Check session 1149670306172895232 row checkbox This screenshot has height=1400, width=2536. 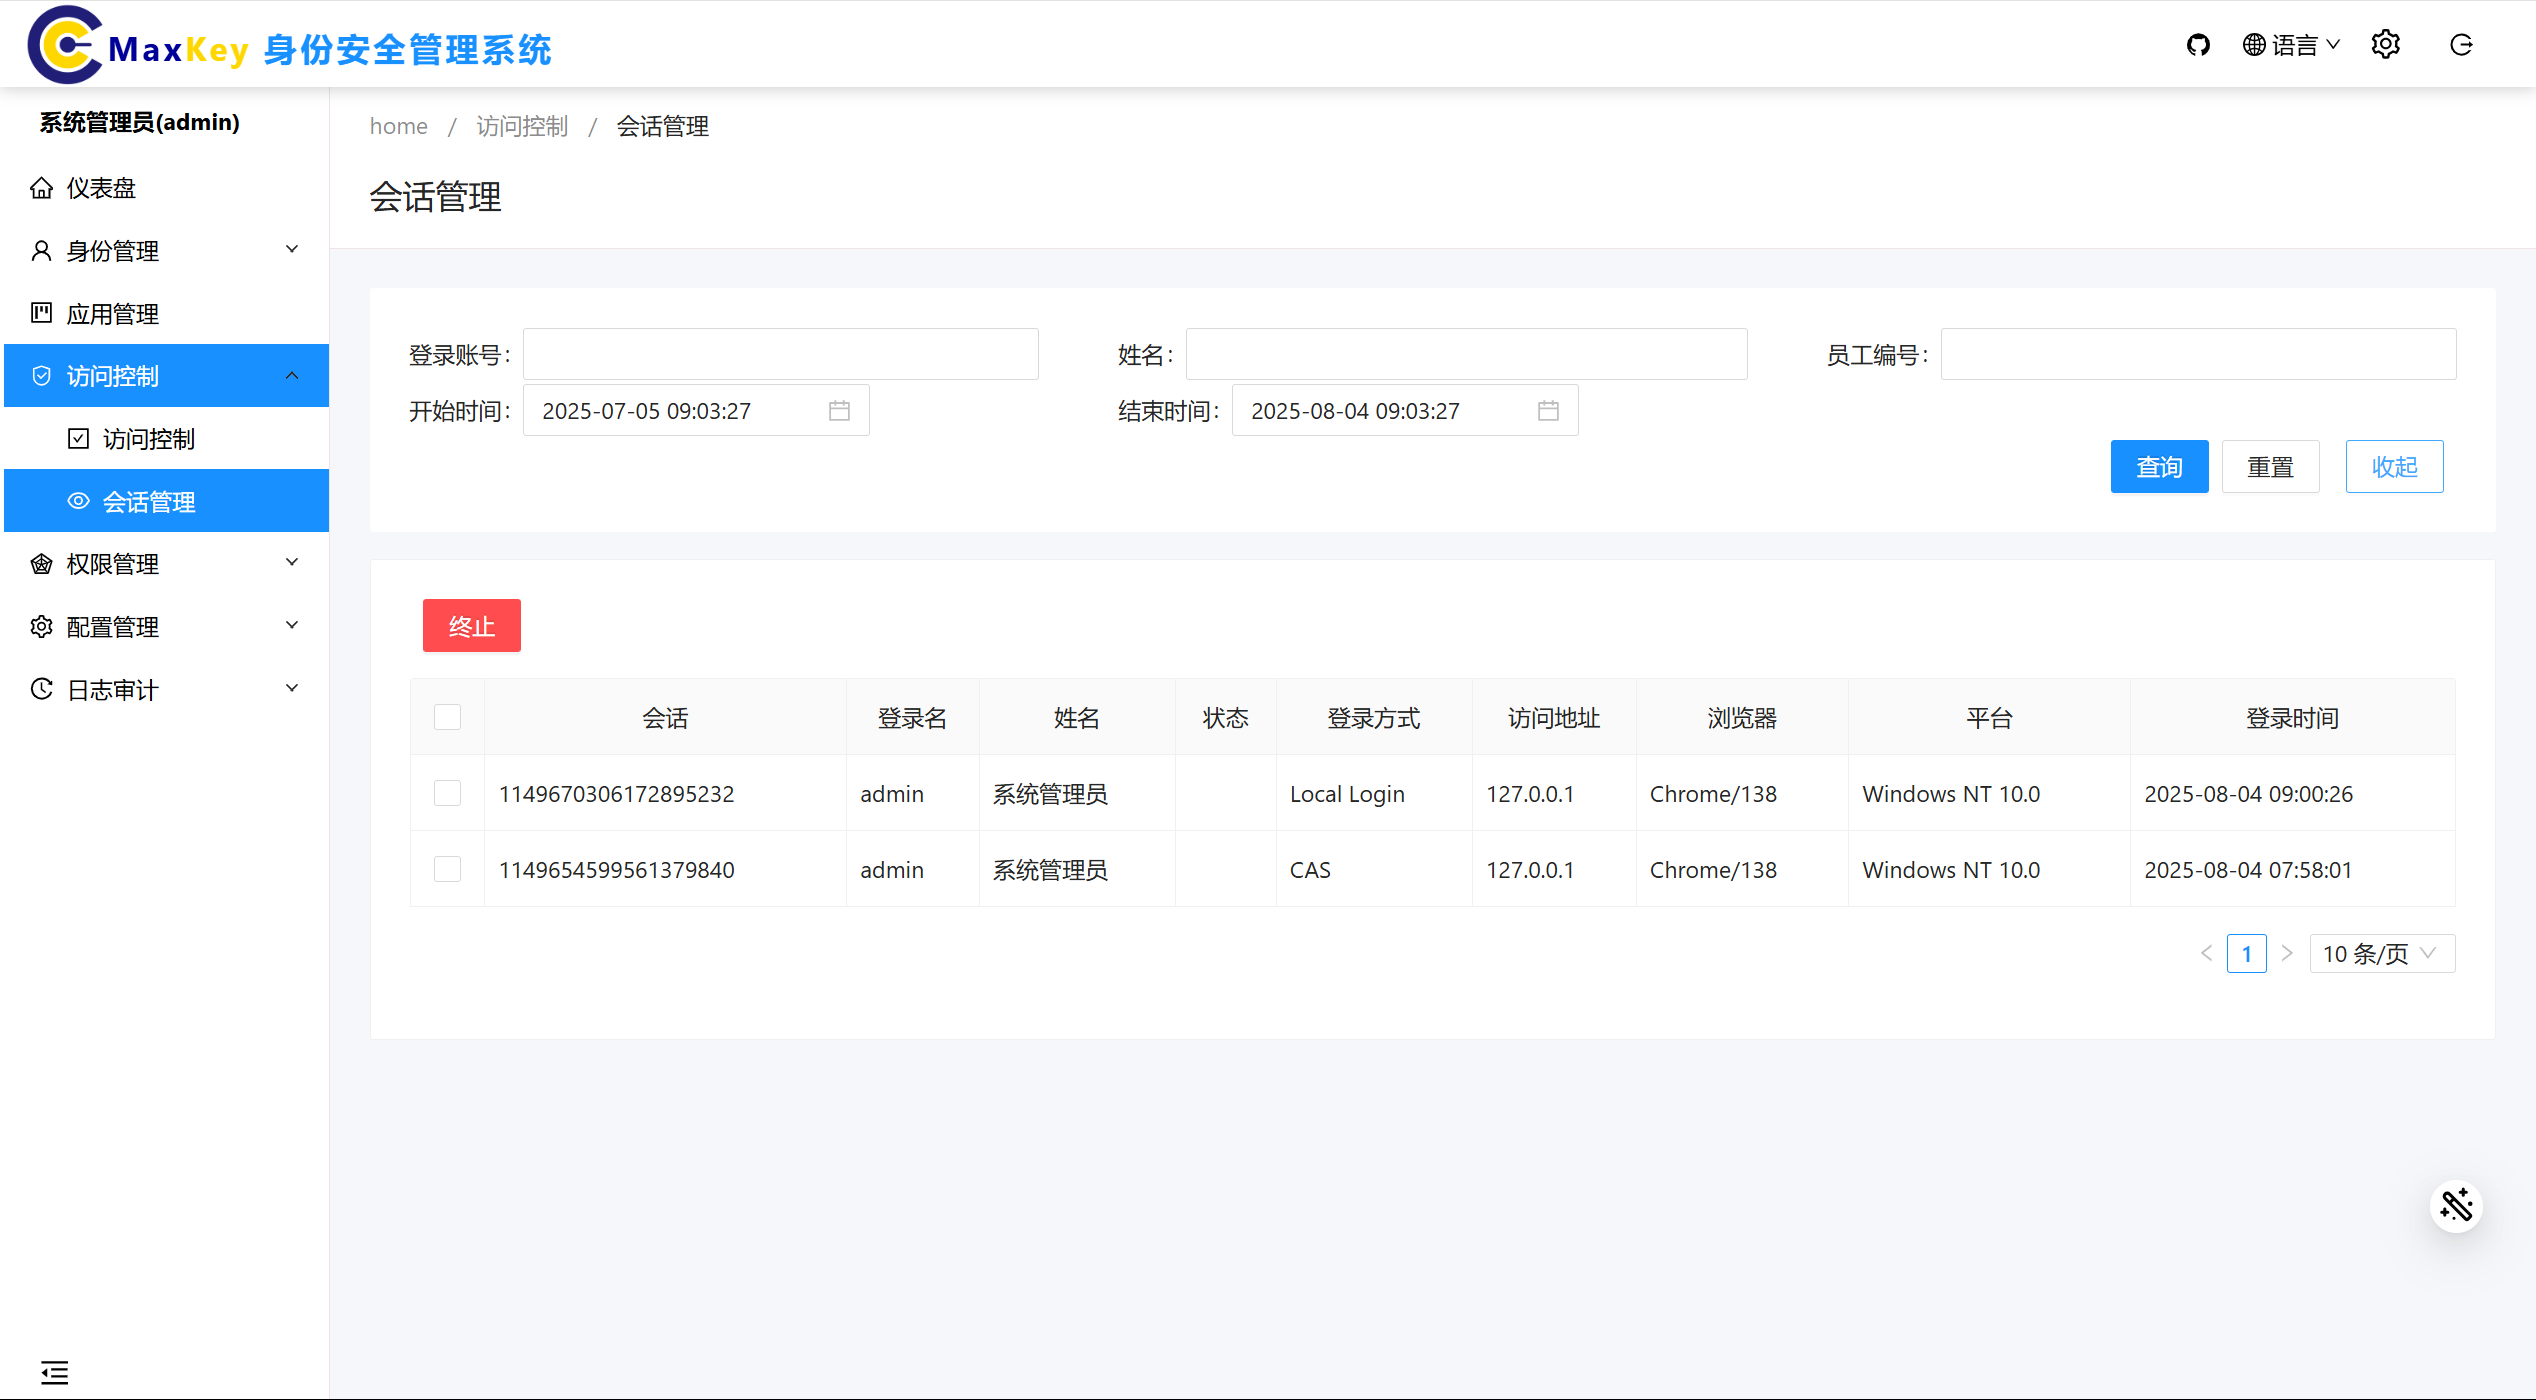point(447,793)
